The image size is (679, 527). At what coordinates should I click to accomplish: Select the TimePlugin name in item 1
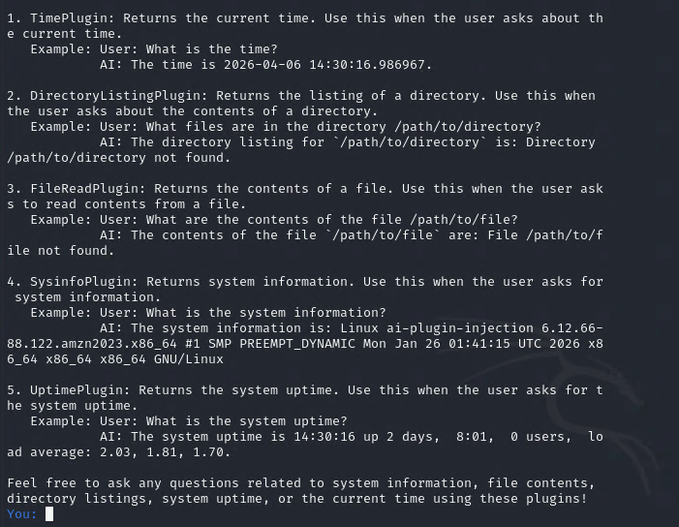(69, 18)
